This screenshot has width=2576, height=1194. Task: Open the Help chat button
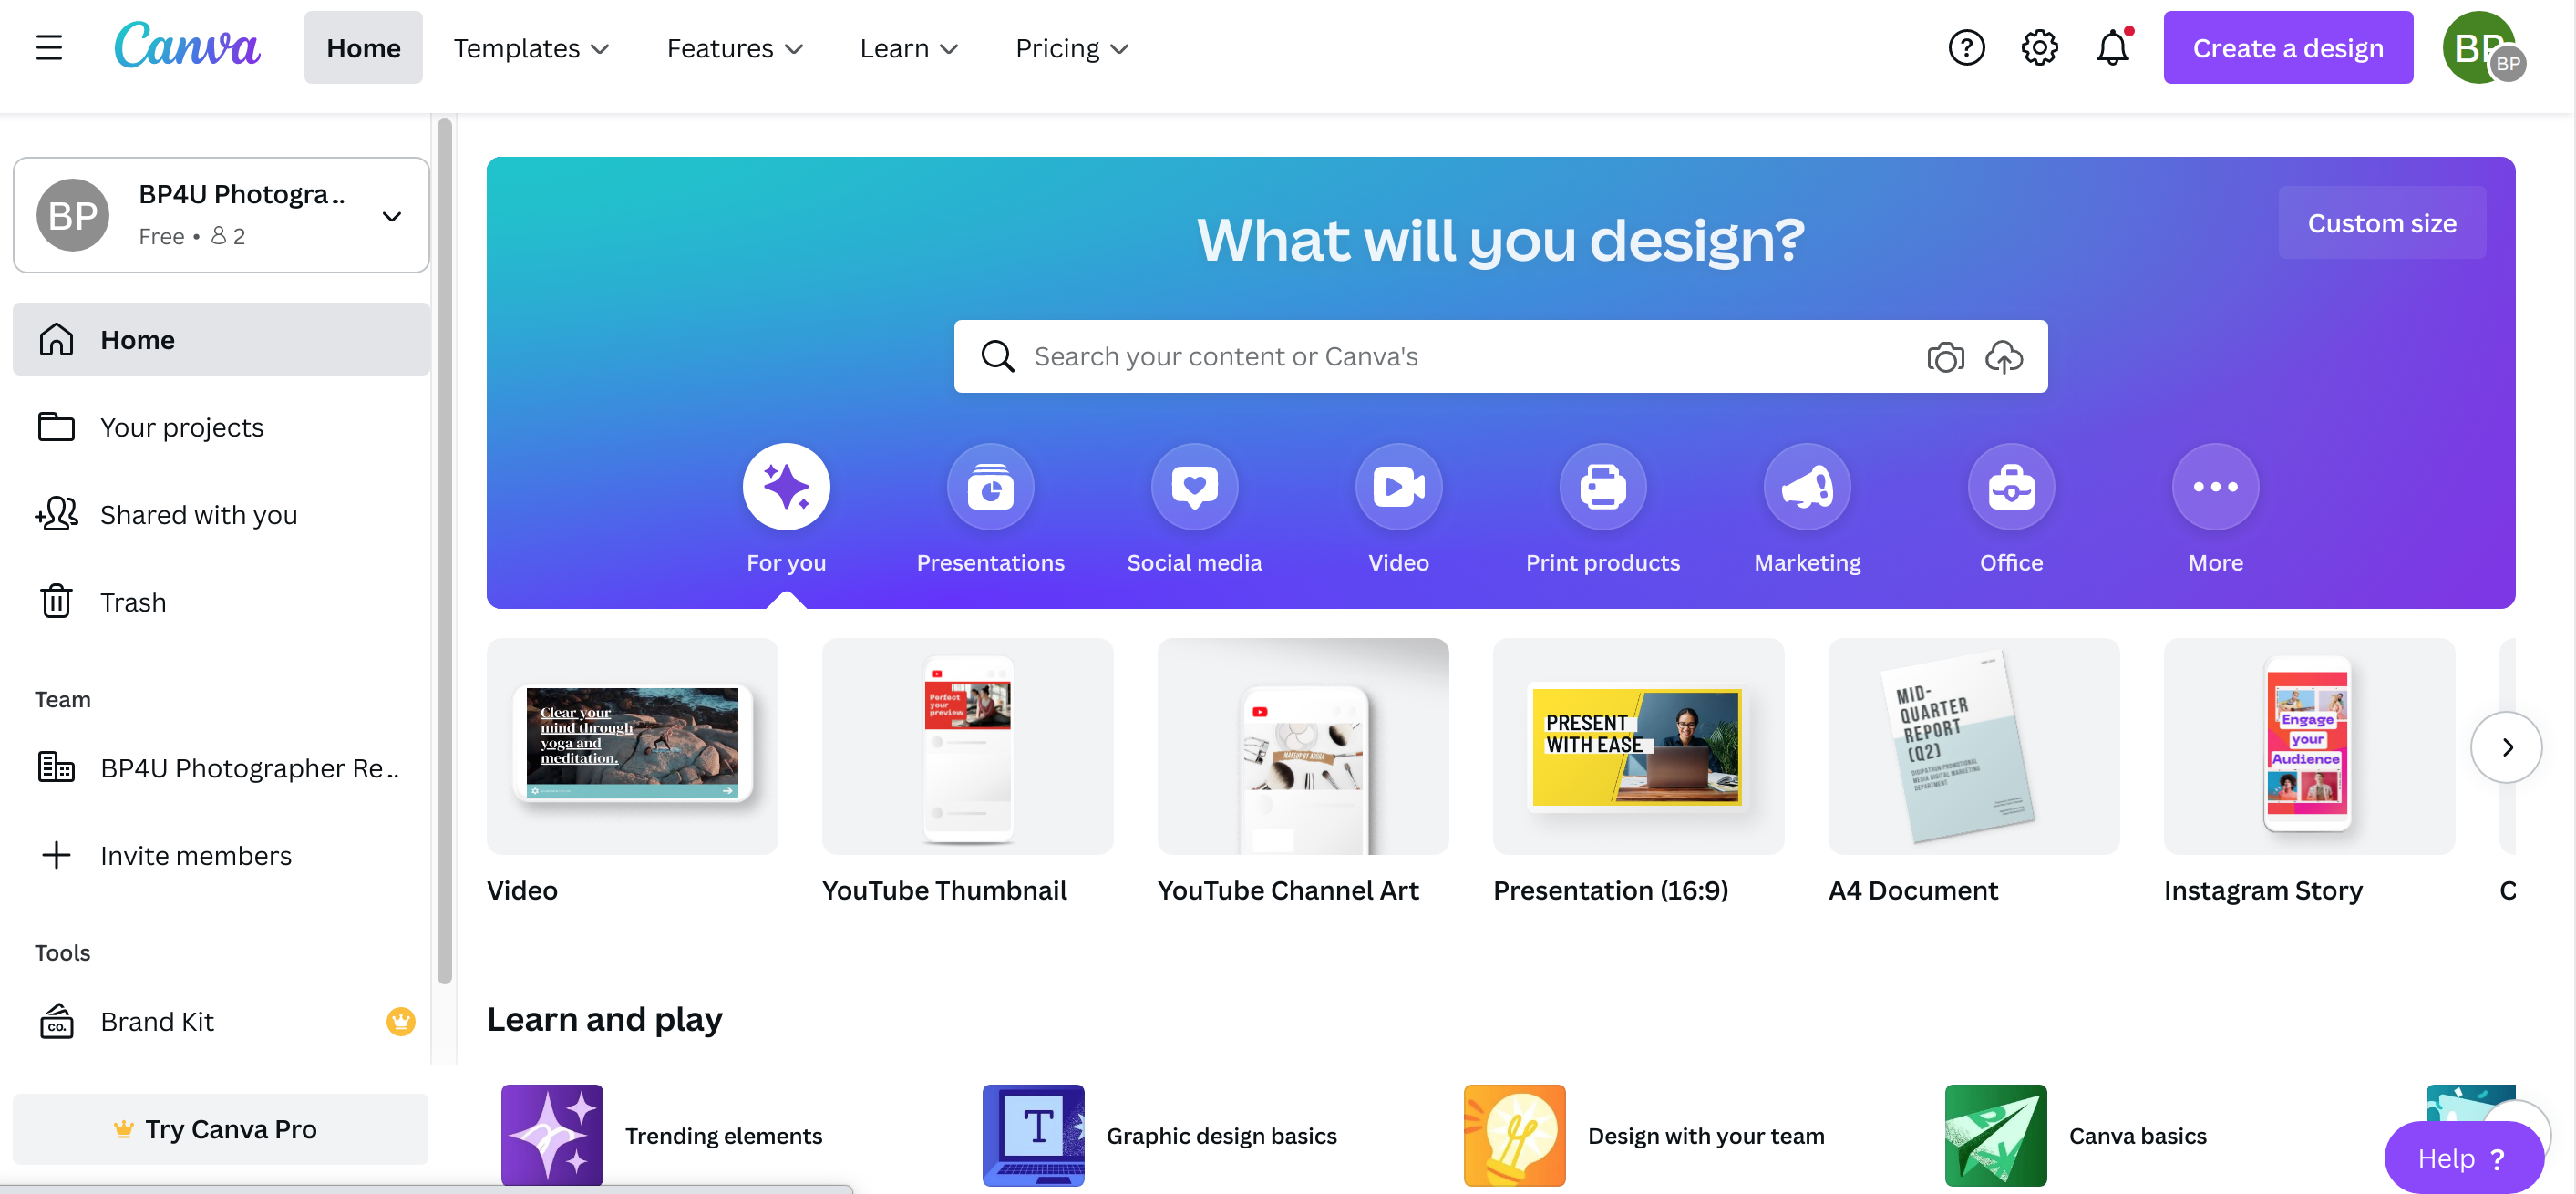coord(2462,1158)
